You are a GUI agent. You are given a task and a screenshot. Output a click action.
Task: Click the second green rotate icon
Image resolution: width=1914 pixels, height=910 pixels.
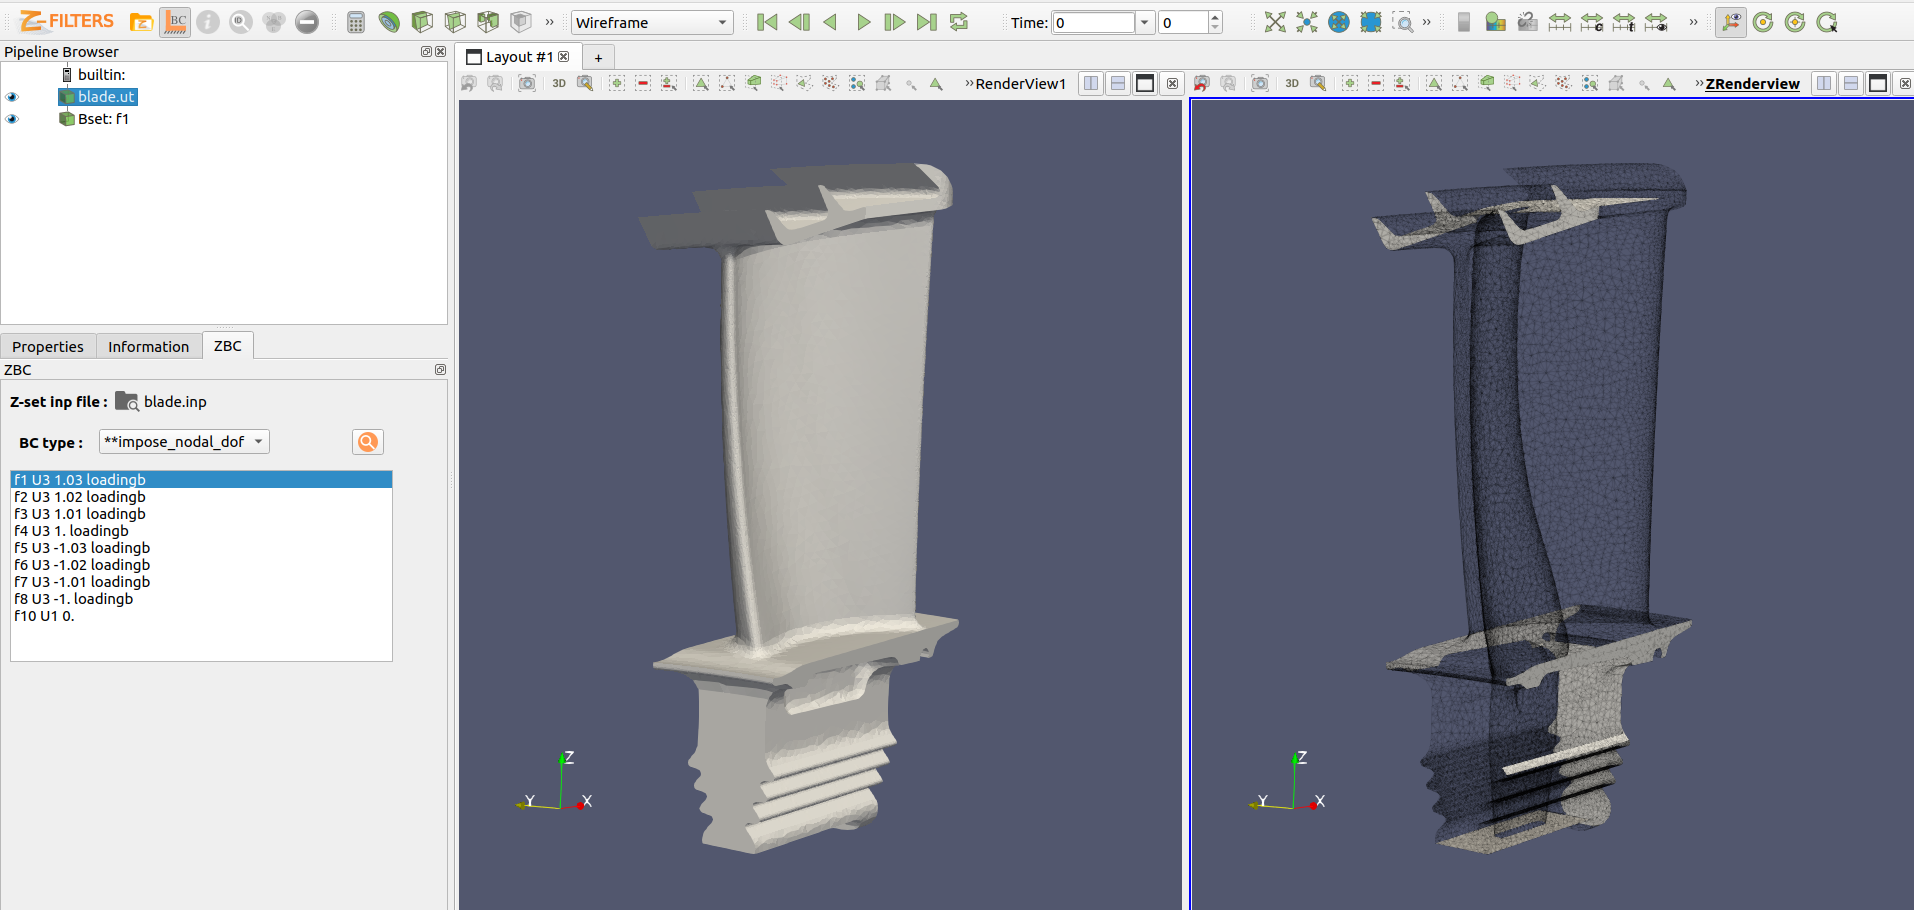1796,22
